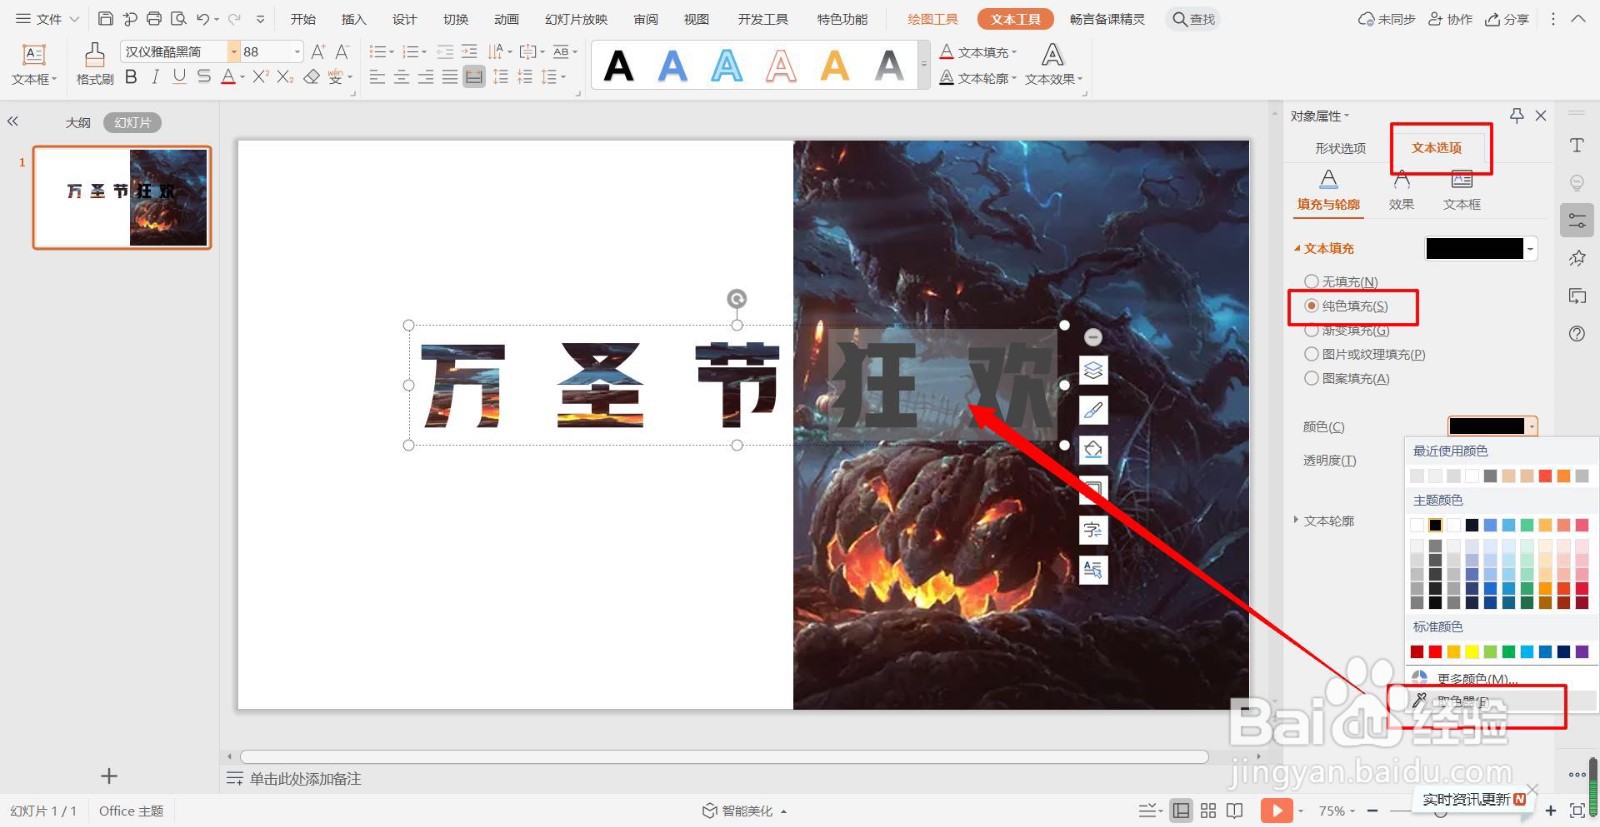Click the Find (查找) search button
Screen dimensions: 1600x827
pyautogui.click(x=1194, y=19)
